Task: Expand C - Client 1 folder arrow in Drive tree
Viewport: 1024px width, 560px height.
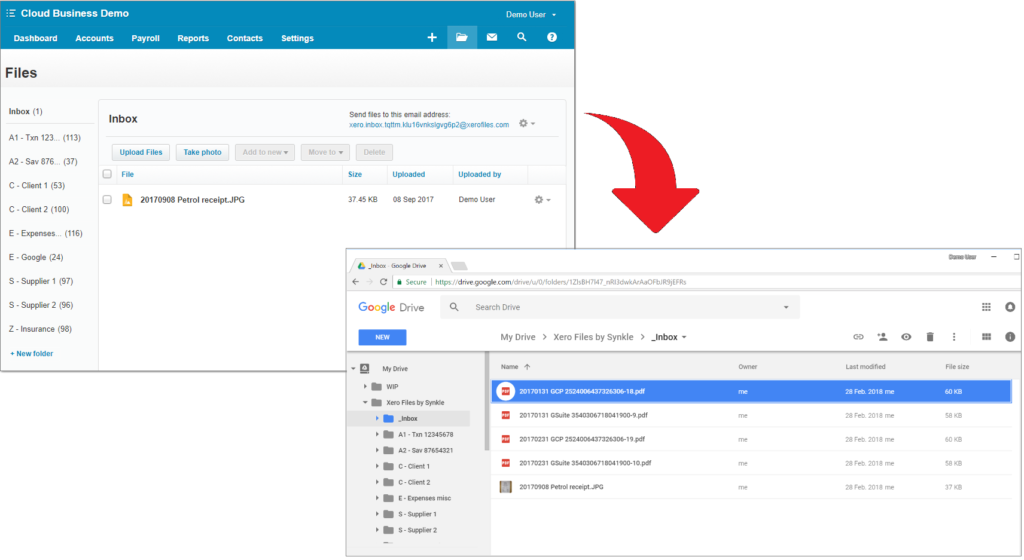Action: 377,466
